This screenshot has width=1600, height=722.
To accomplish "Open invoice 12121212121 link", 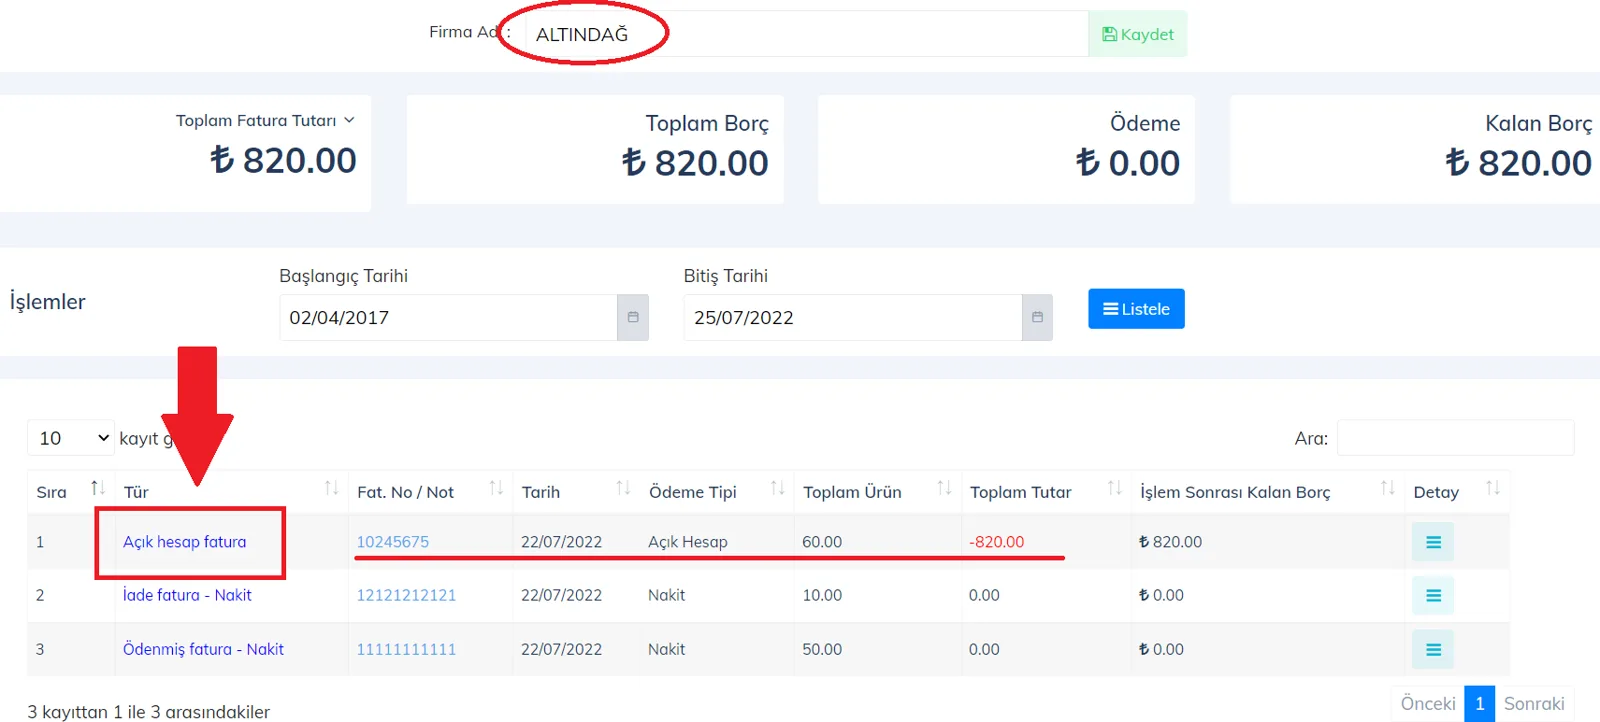I will (406, 595).
